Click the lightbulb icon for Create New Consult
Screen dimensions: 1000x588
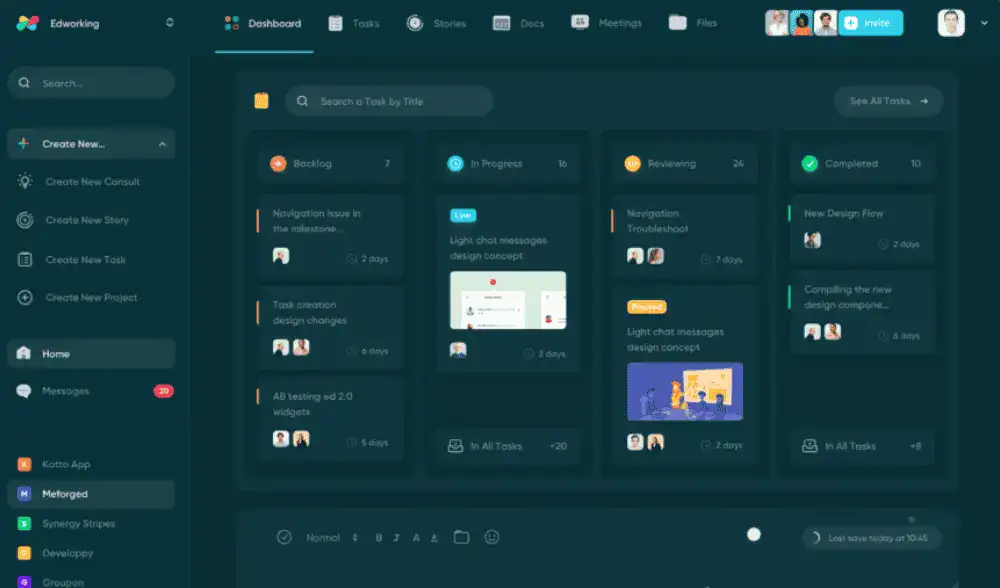tap(25, 182)
